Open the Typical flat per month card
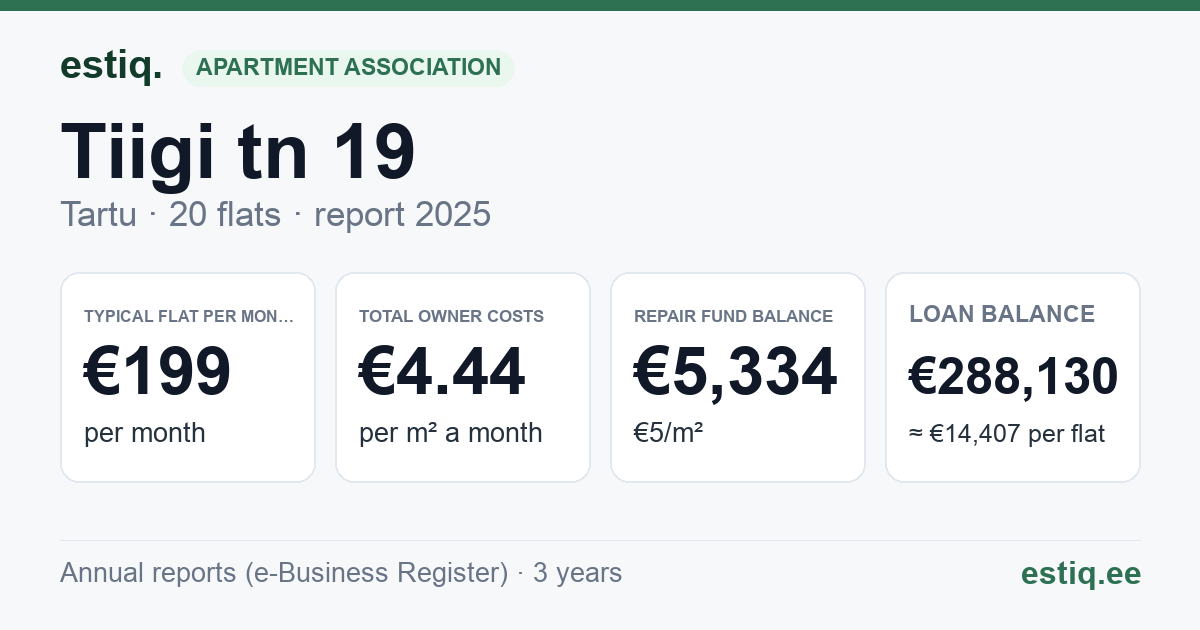Viewport: 1200px width, 630px height. (188, 377)
